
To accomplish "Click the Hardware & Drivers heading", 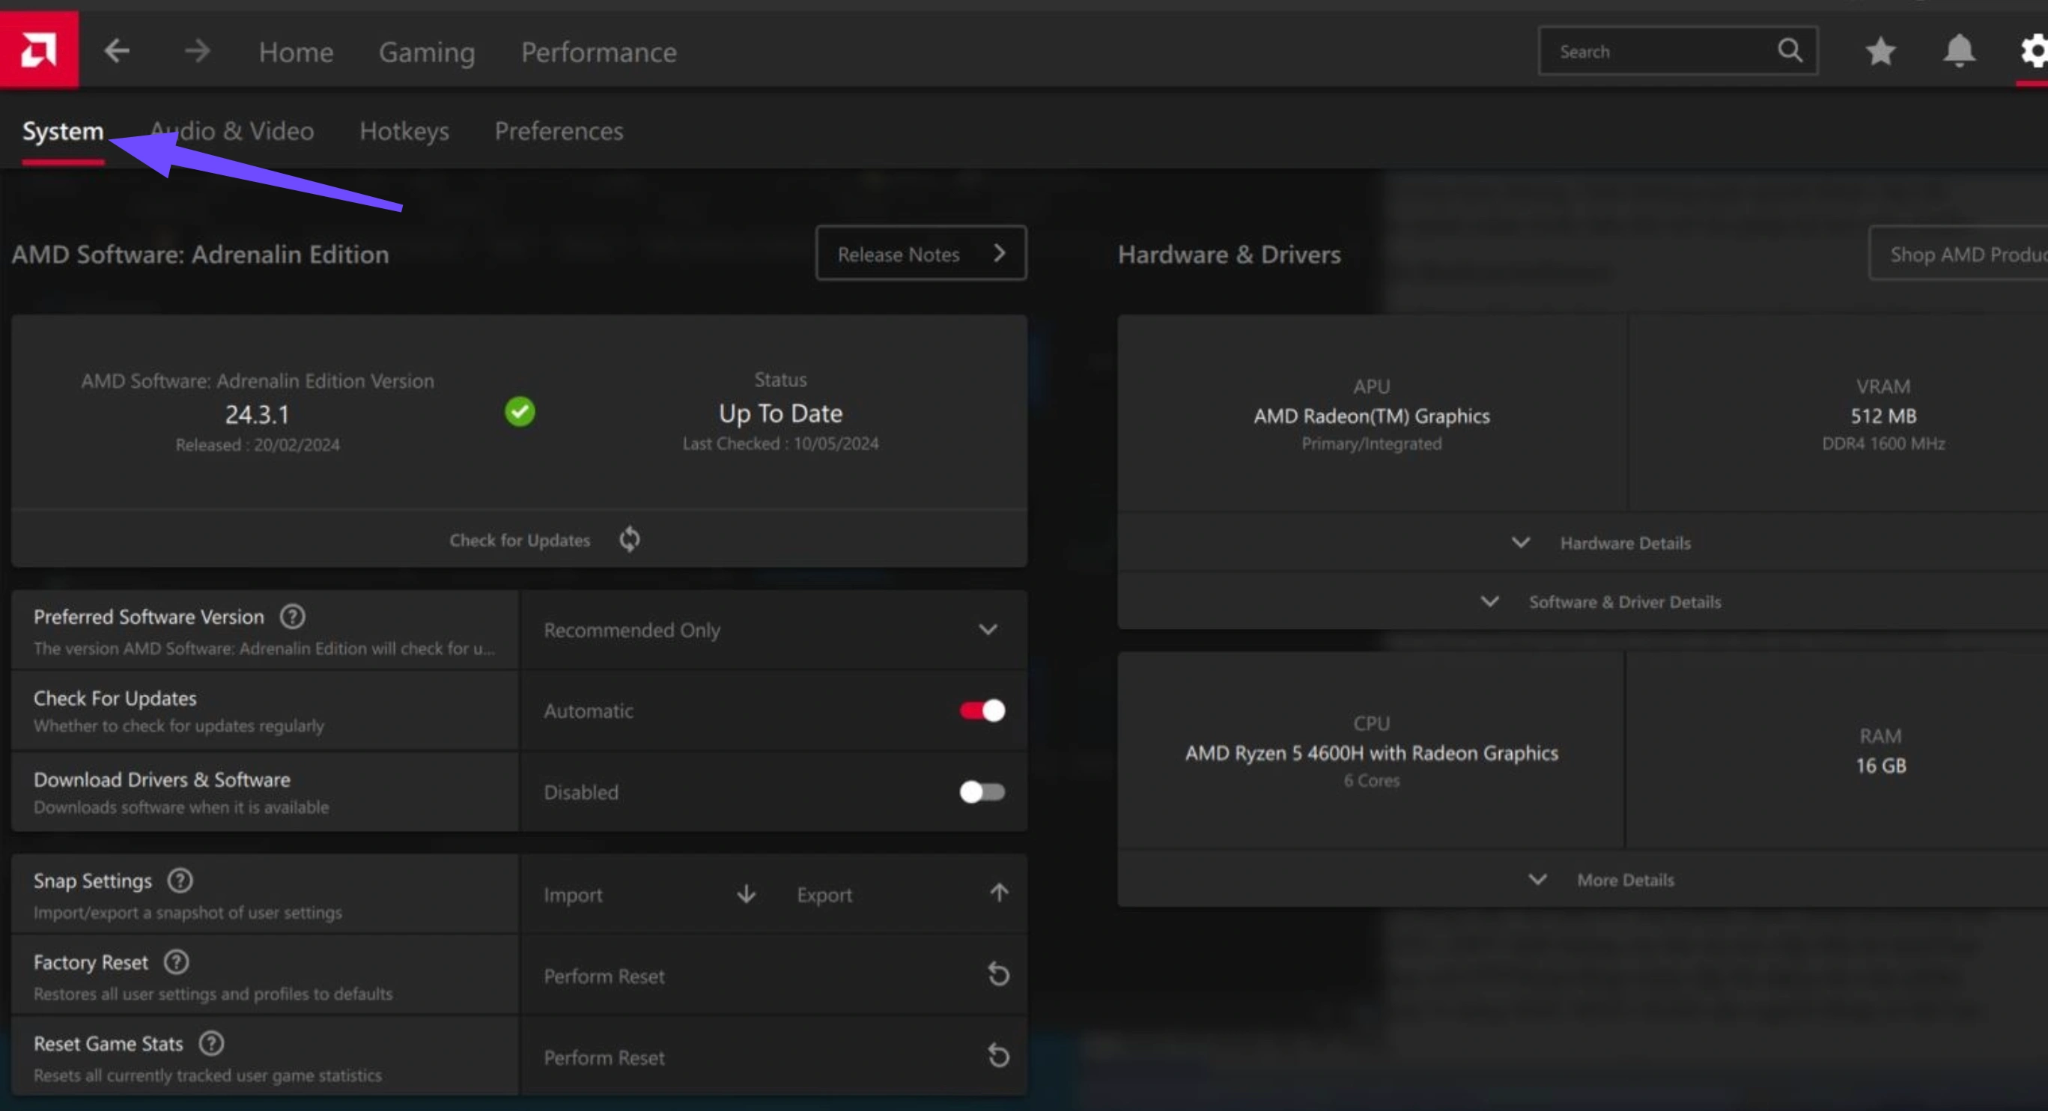I will [1229, 254].
